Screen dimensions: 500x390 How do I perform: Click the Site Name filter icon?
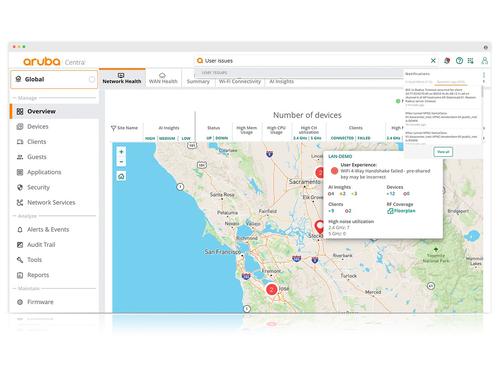point(113,128)
